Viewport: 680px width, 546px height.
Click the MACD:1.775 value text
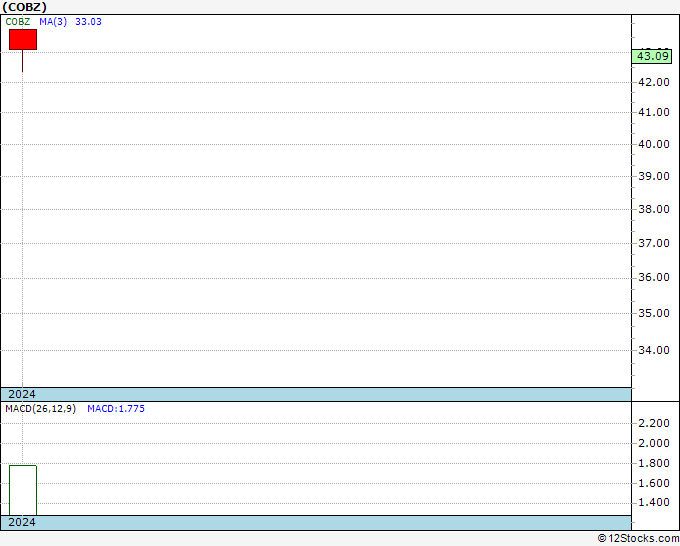(x=116, y=409)
